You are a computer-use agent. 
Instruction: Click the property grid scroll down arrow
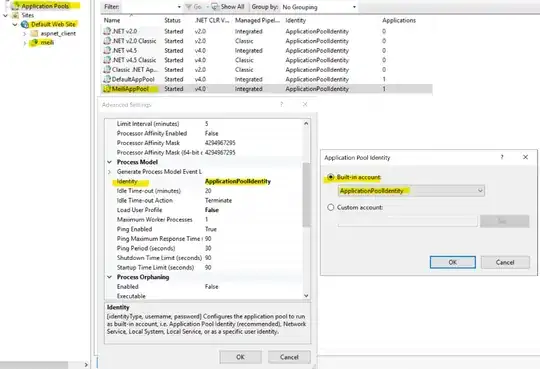click(x=306, y=295)
